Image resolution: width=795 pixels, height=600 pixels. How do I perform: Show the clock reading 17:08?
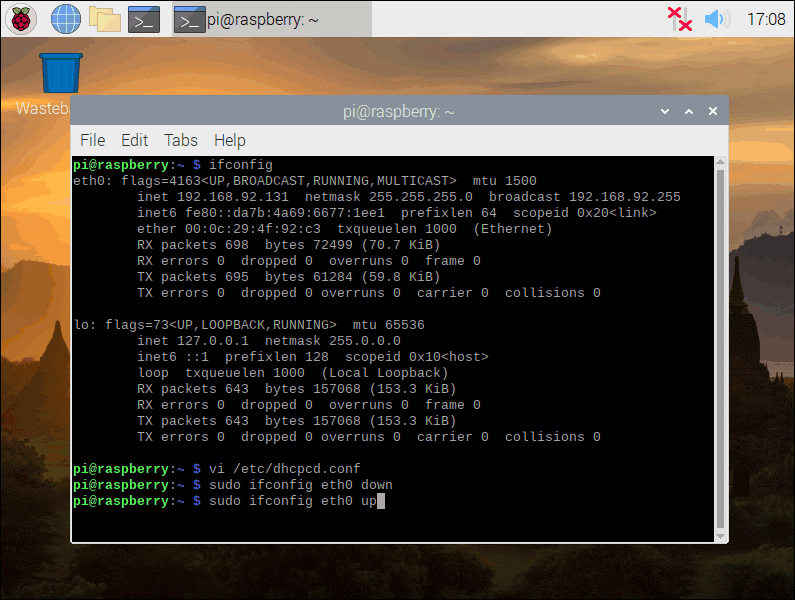coord(766,19)
